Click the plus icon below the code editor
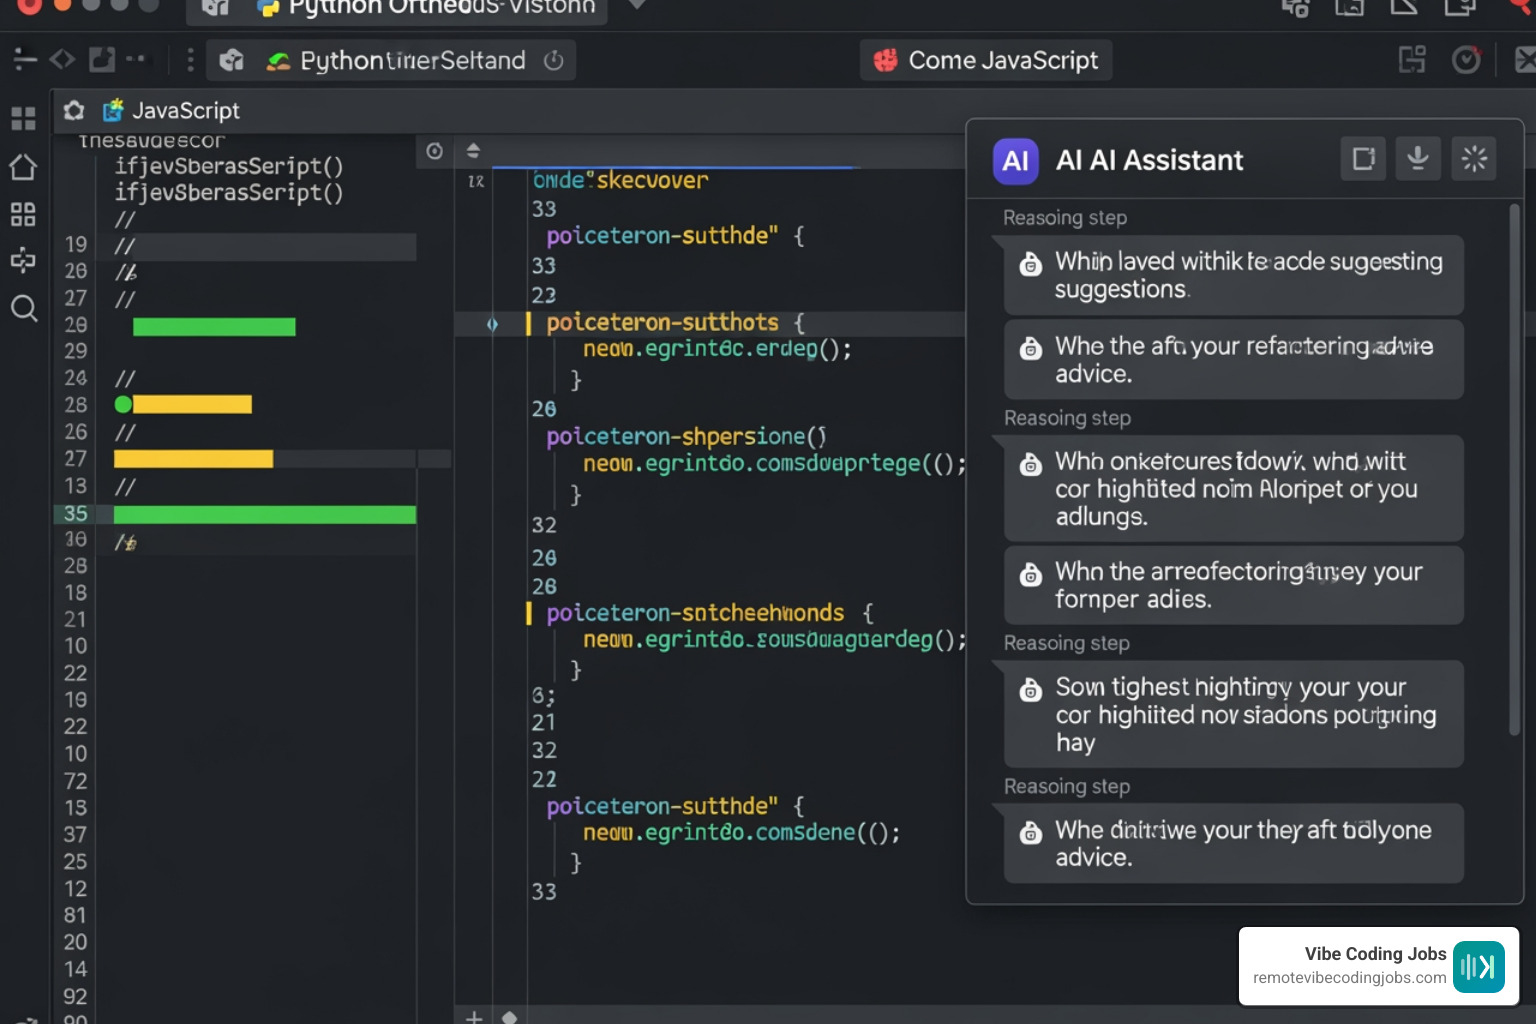Viewport: 1536px width, 1024px height. (474, 1017)
